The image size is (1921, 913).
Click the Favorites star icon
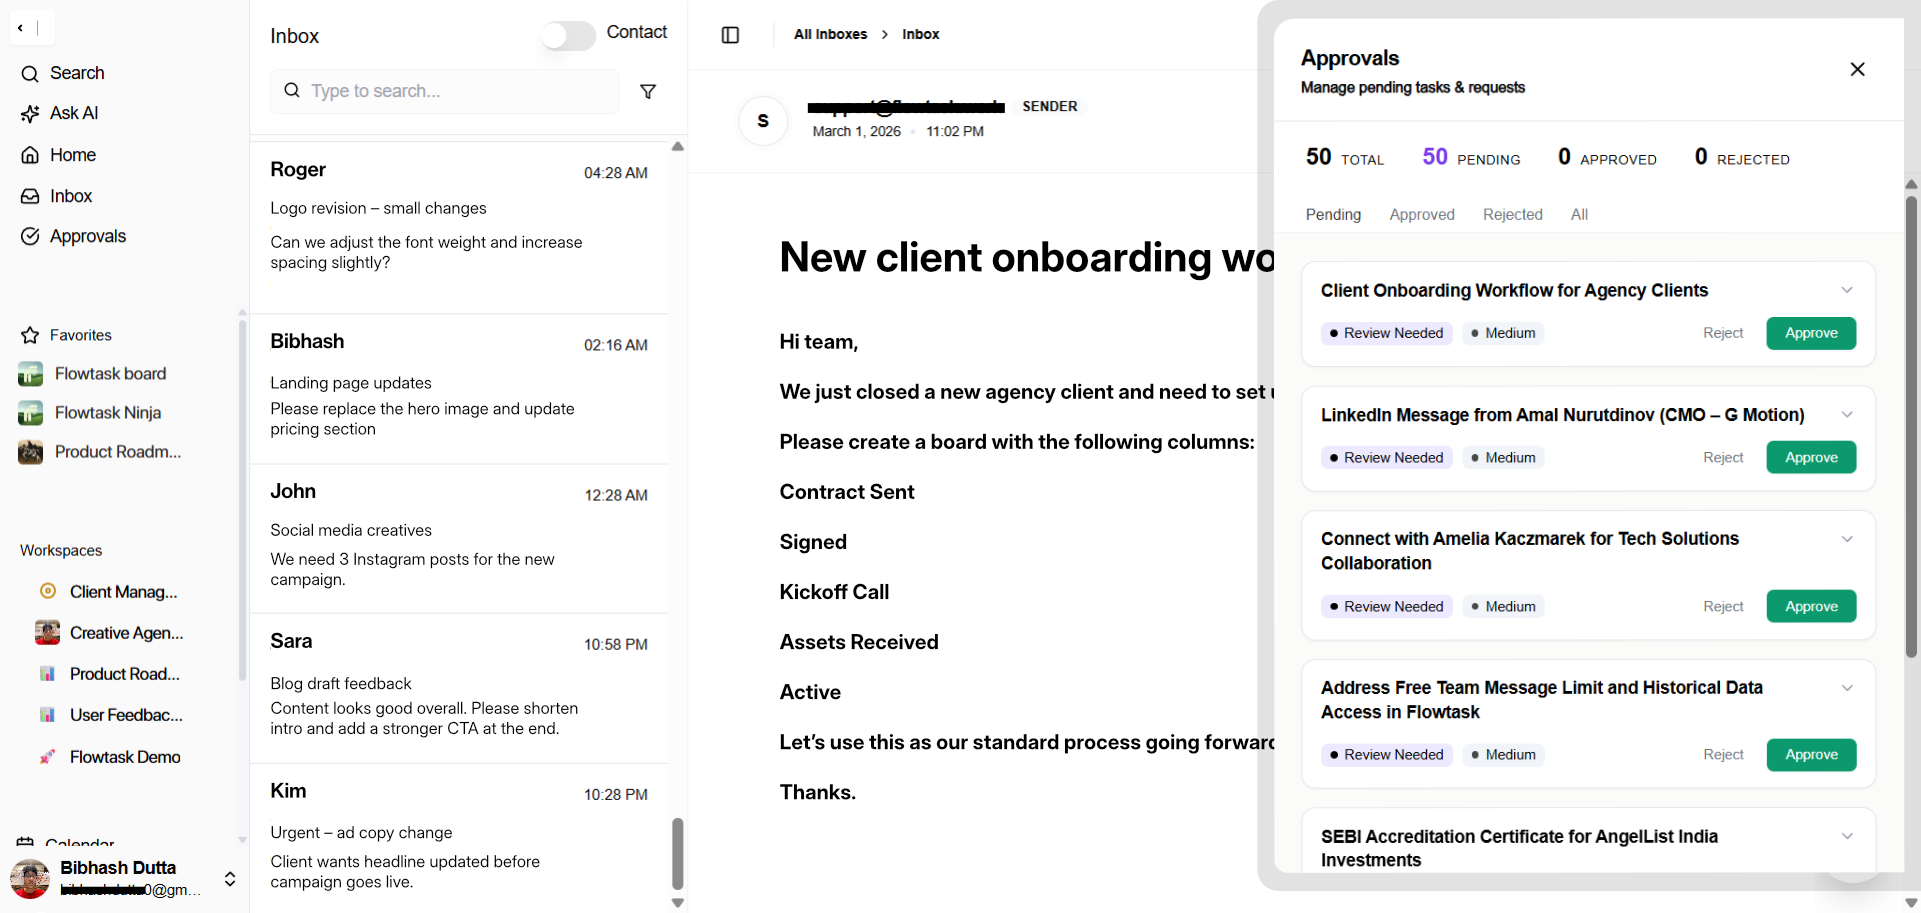click(30, 335)
